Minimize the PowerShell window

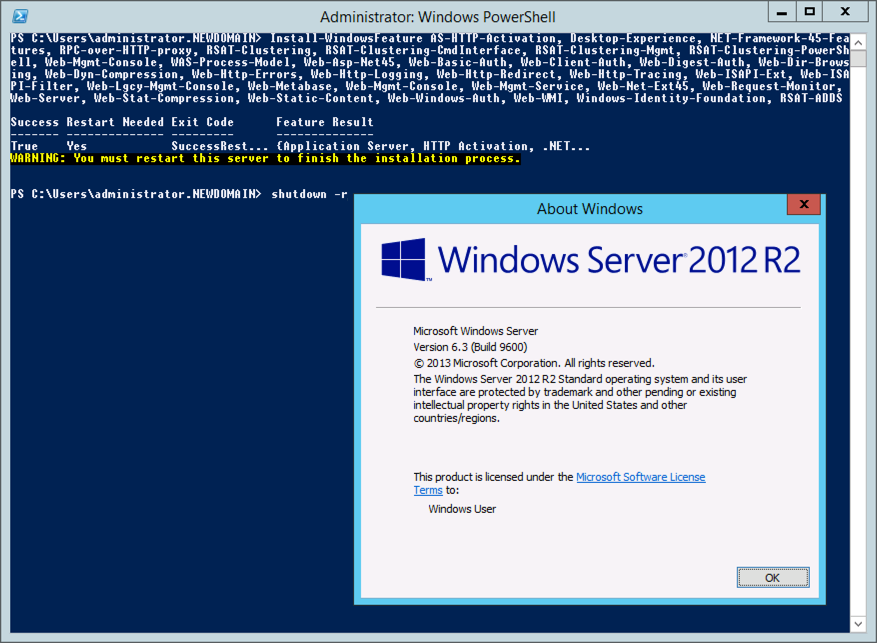782,12
